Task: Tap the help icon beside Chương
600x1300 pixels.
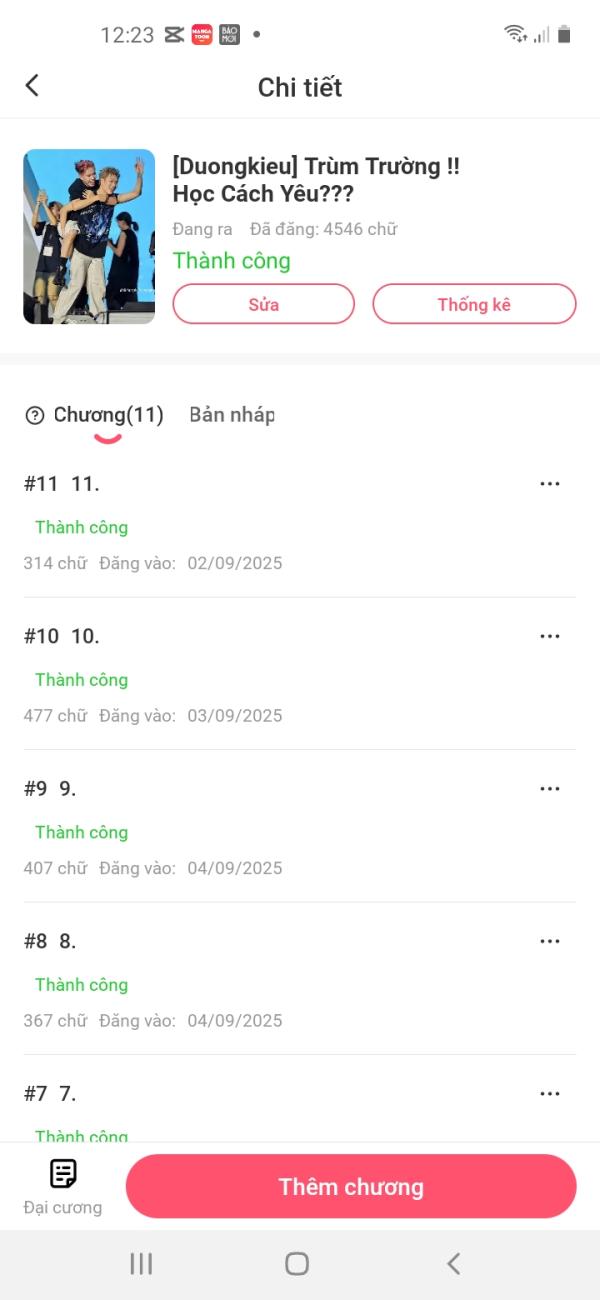Action: coord(35,416)
